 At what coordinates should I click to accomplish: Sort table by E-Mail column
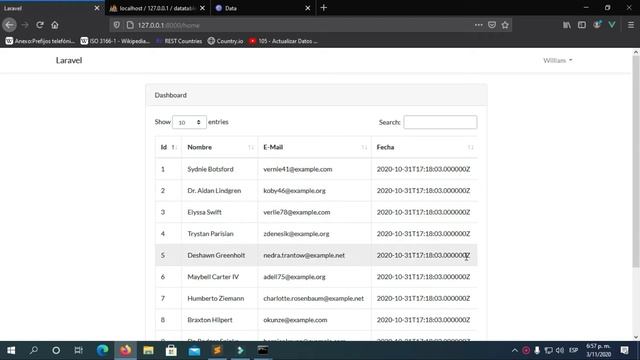coord(314,147)
